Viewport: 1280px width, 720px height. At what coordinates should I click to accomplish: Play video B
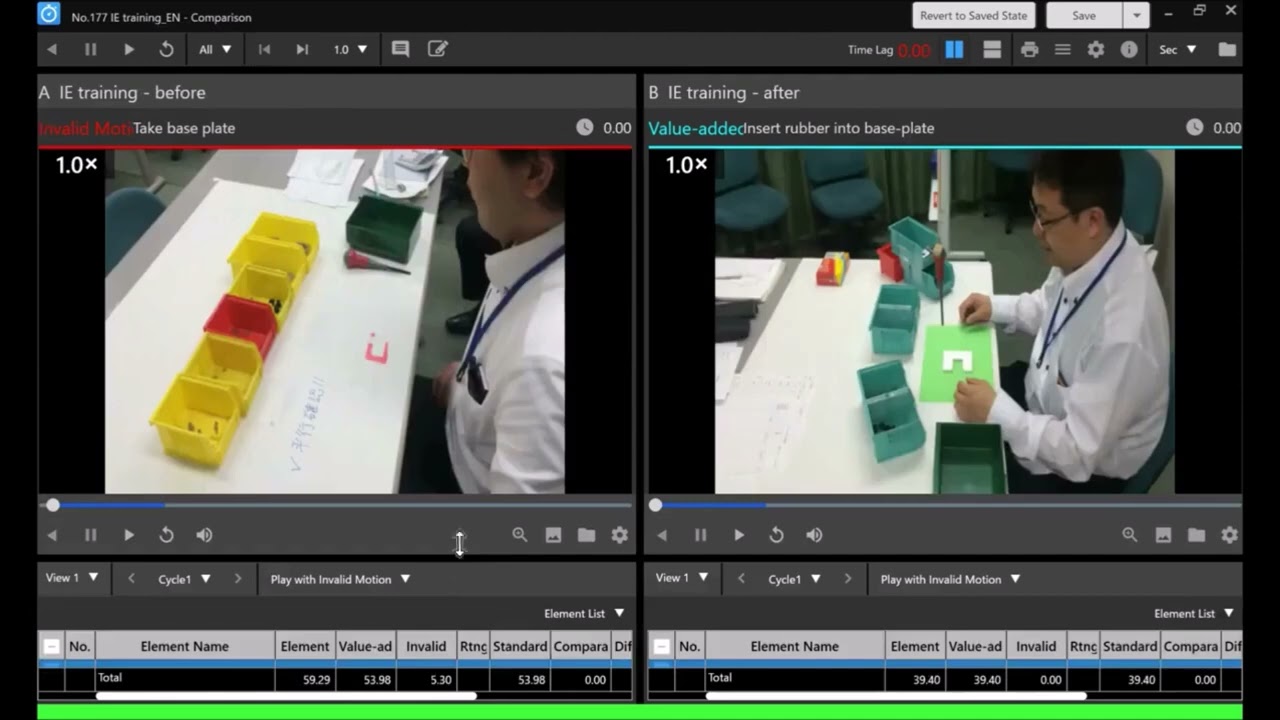point(738,535)
